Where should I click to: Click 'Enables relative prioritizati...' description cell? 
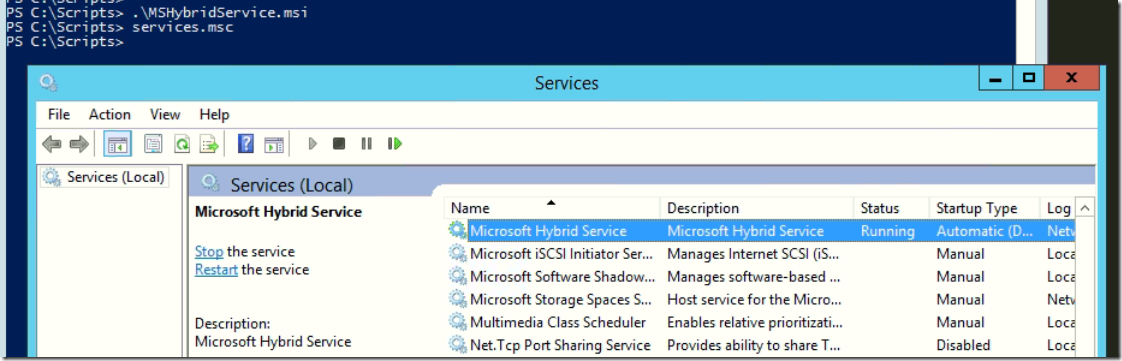755,322
